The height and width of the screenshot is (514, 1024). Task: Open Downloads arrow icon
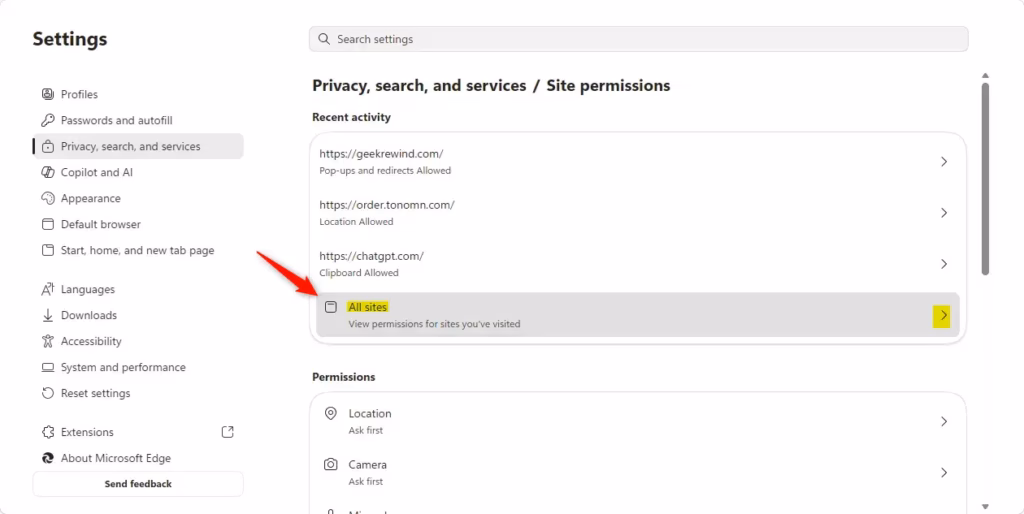[48, 315]
